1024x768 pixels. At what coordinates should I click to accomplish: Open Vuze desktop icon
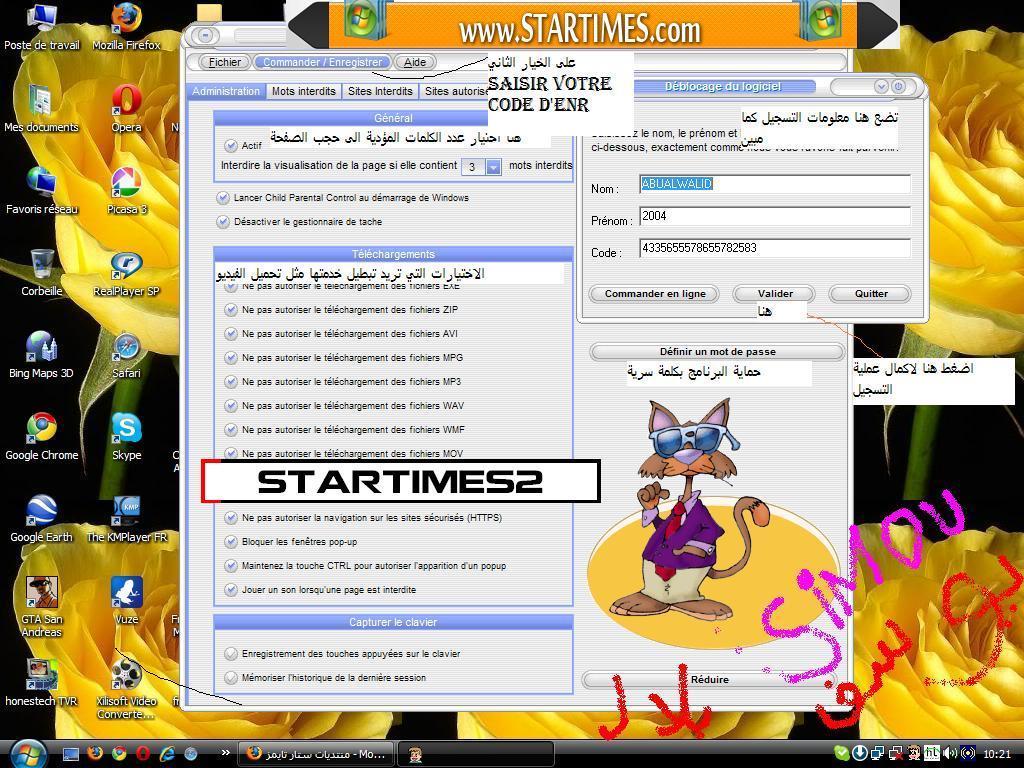(126, 601)
